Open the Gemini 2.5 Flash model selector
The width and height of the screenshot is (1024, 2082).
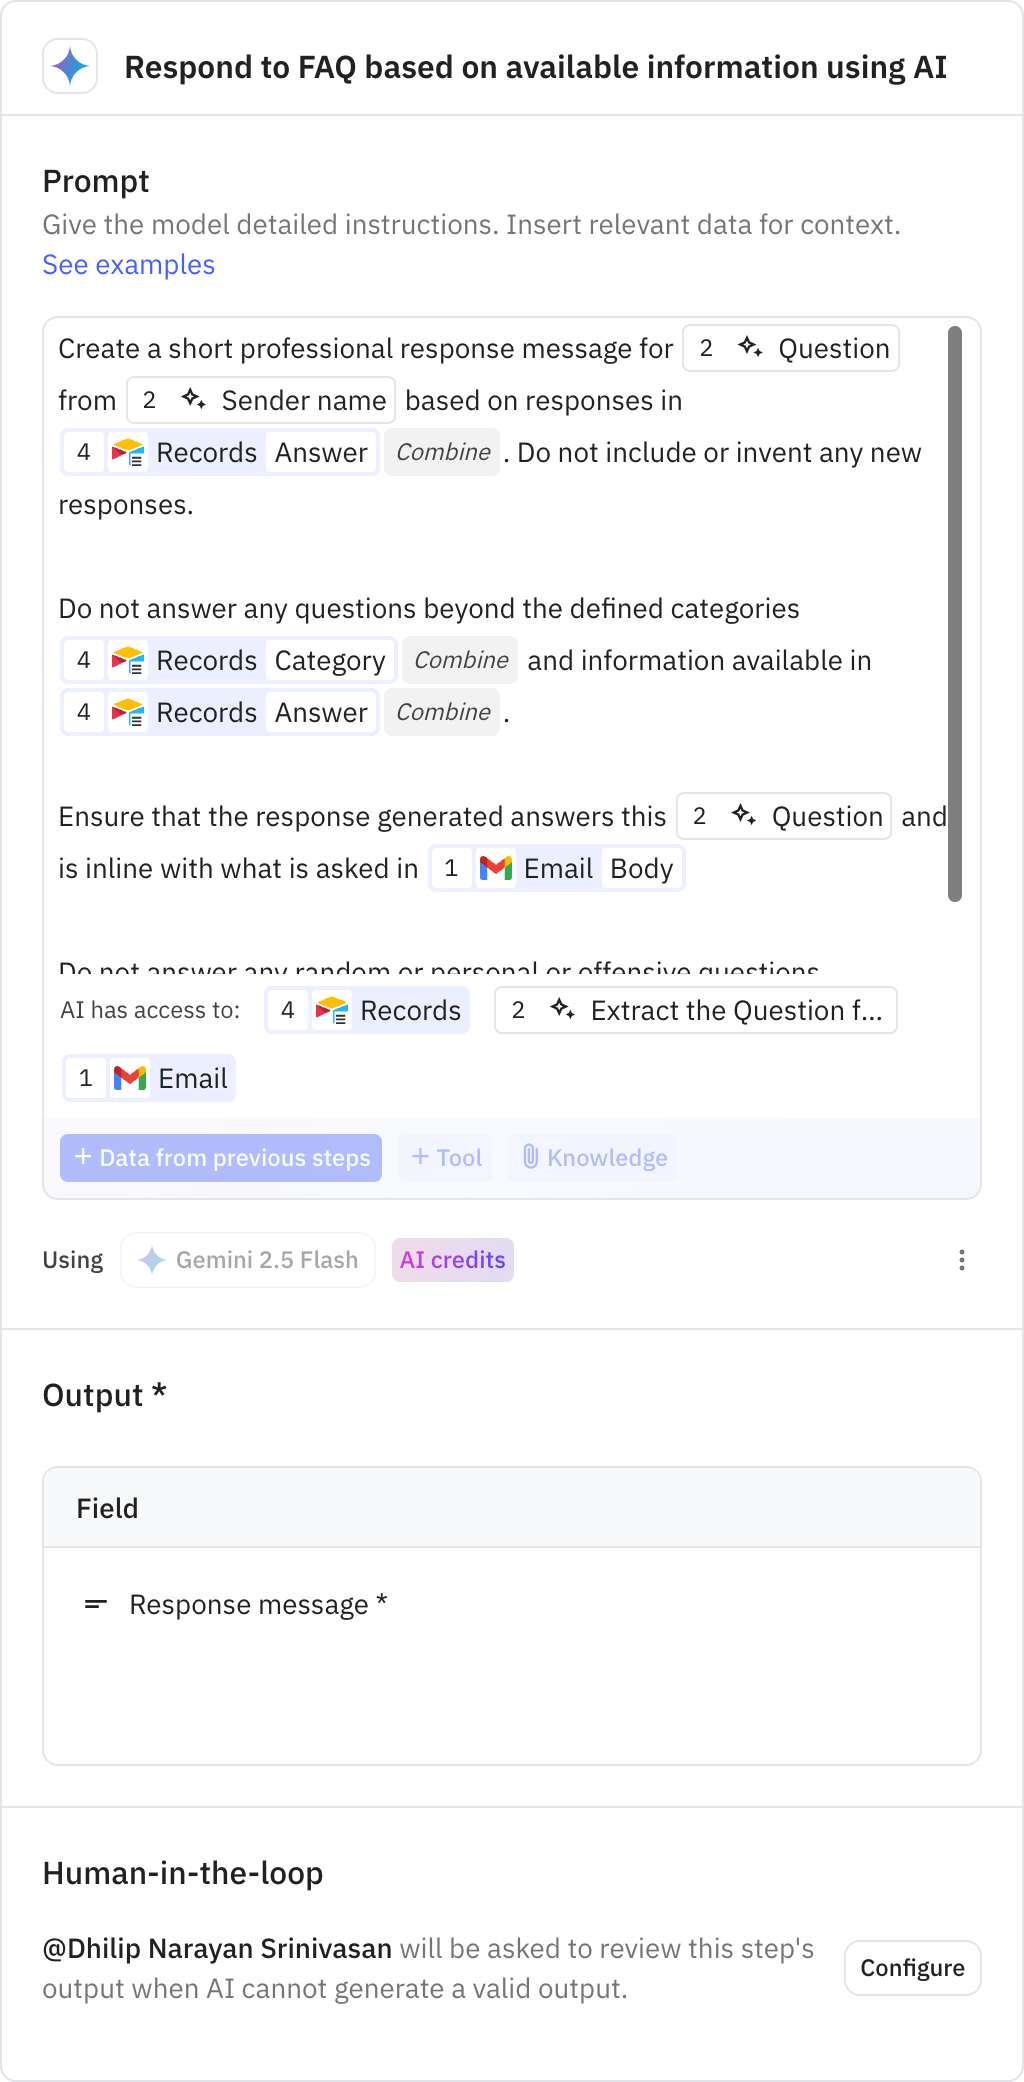pyautogui.click(x=248, y=1260)
